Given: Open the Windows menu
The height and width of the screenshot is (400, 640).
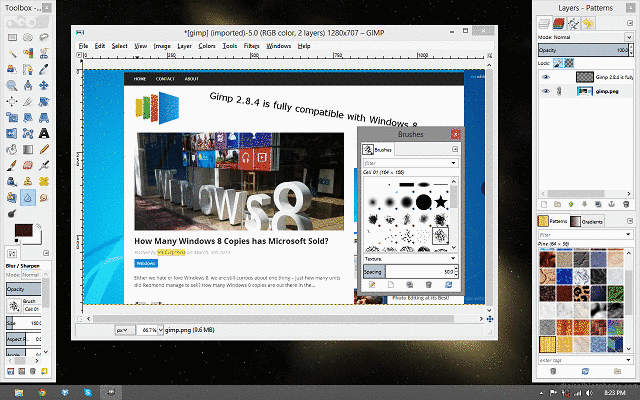Looking at the screenshot, I should click(x=279, y=46).
